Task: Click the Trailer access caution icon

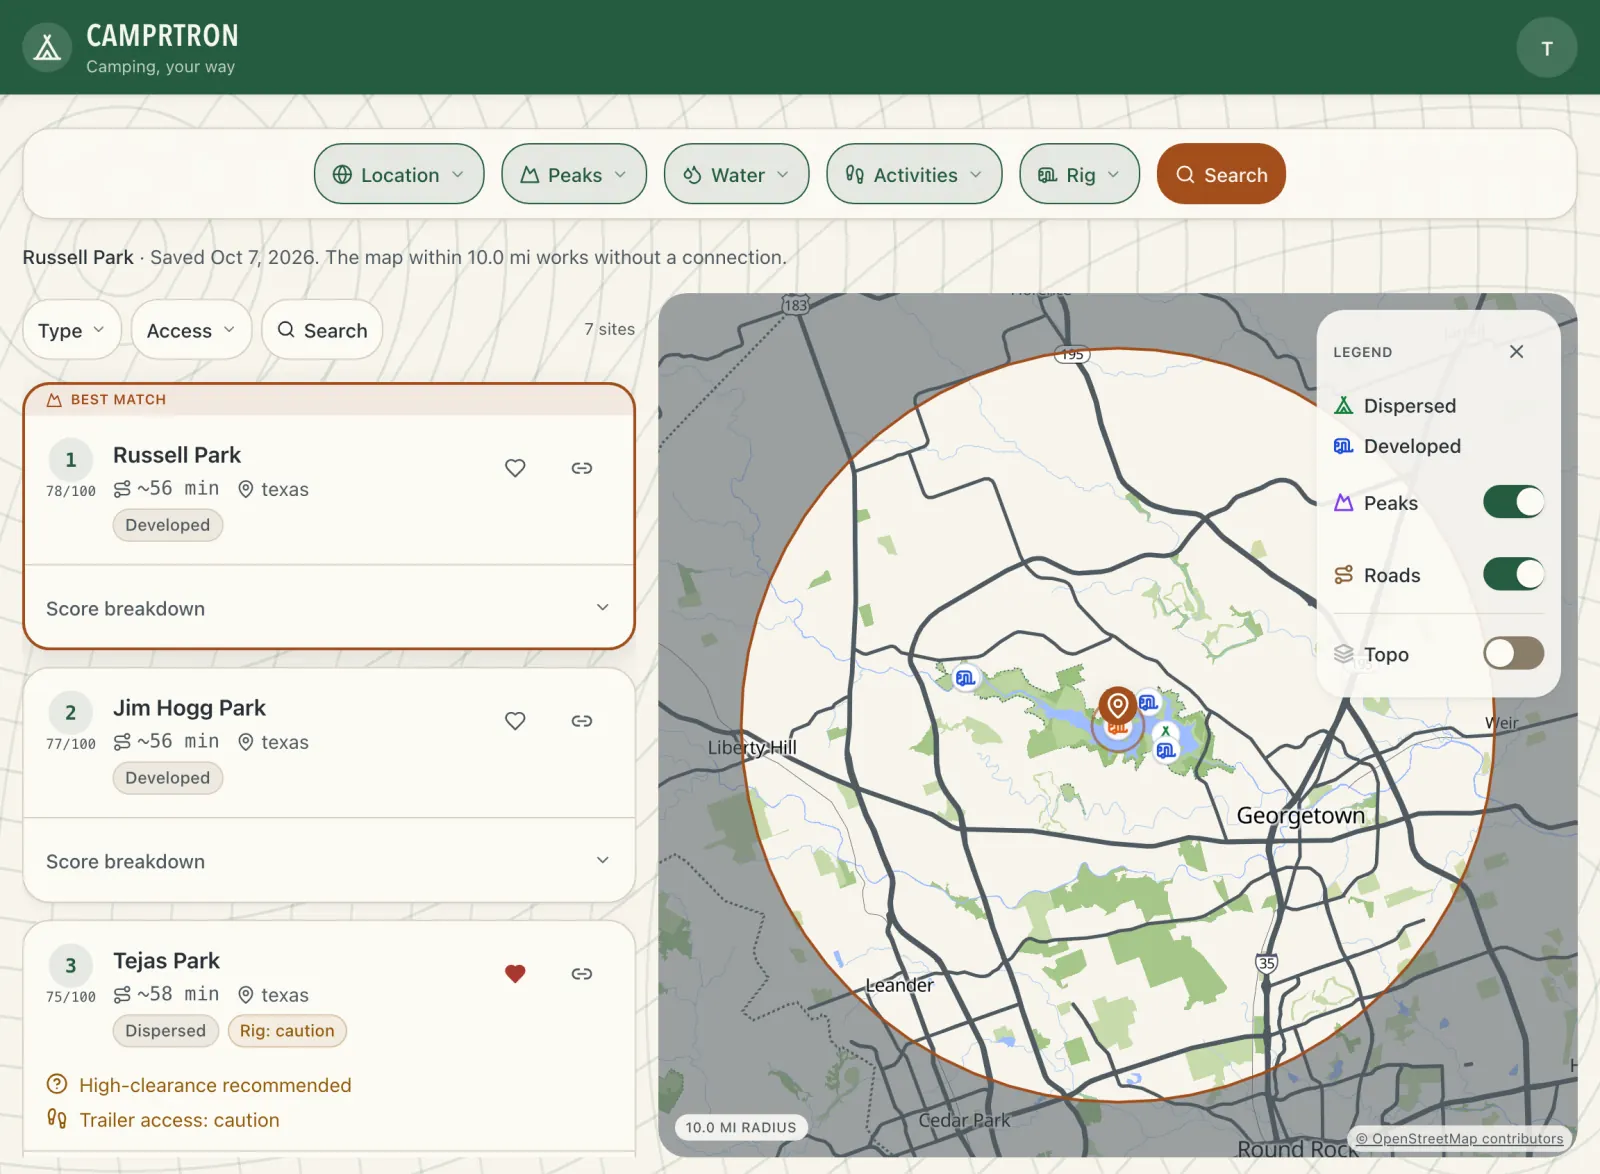Action: pyautogui.click(x=57, y=1119)
